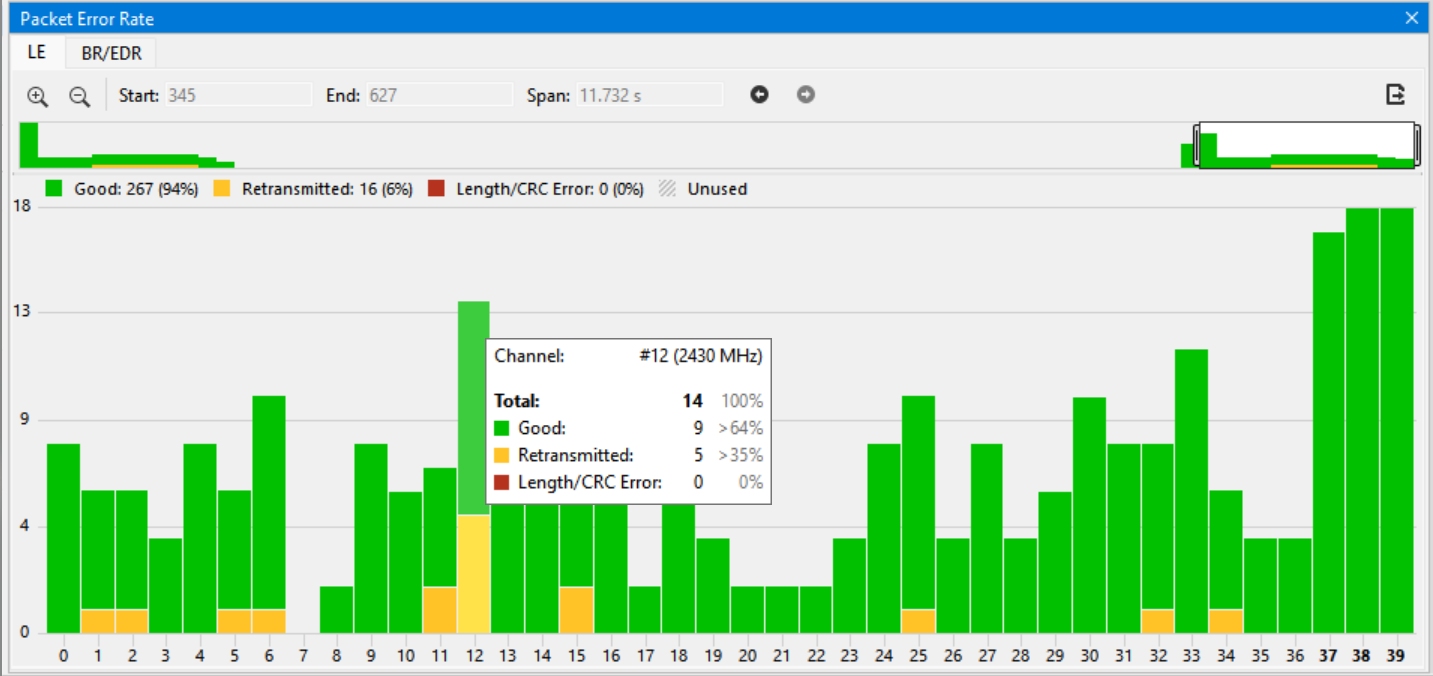The height and width of the screenshot is (676, 1433).
Task: Click the yellow retransmitted segment of channel 25
Action: click(x=918, y=621)
